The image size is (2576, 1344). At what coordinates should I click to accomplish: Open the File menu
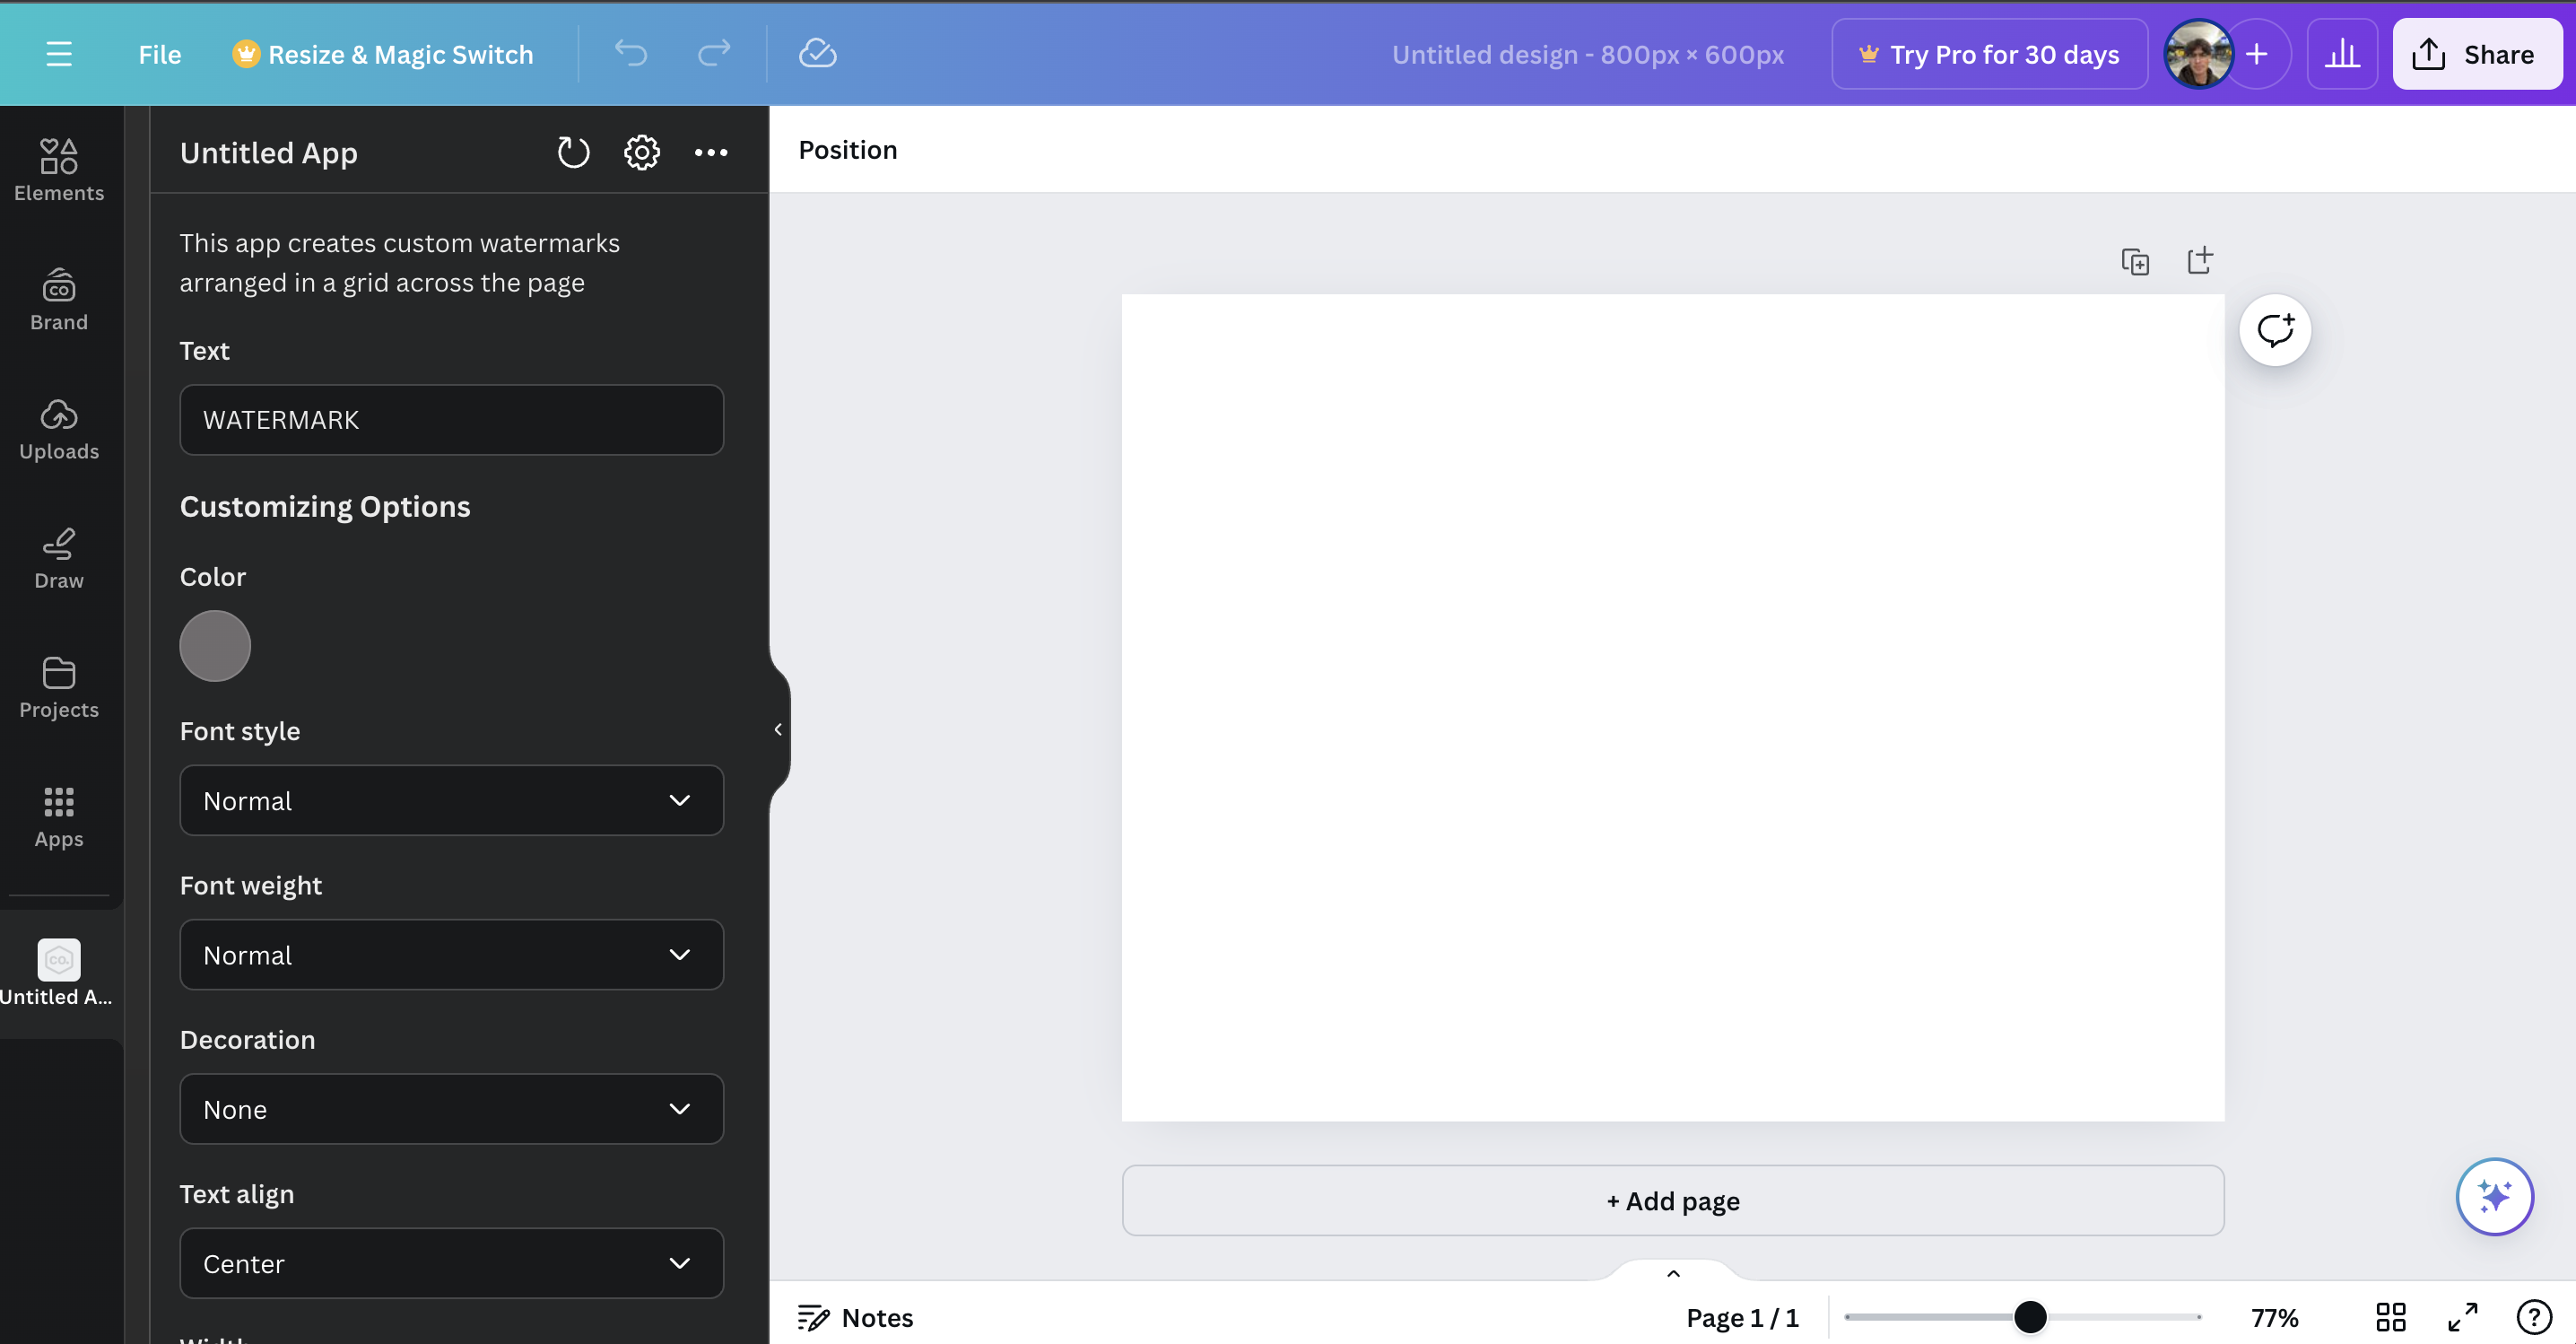pyautogui.click(x=159, y=54)
